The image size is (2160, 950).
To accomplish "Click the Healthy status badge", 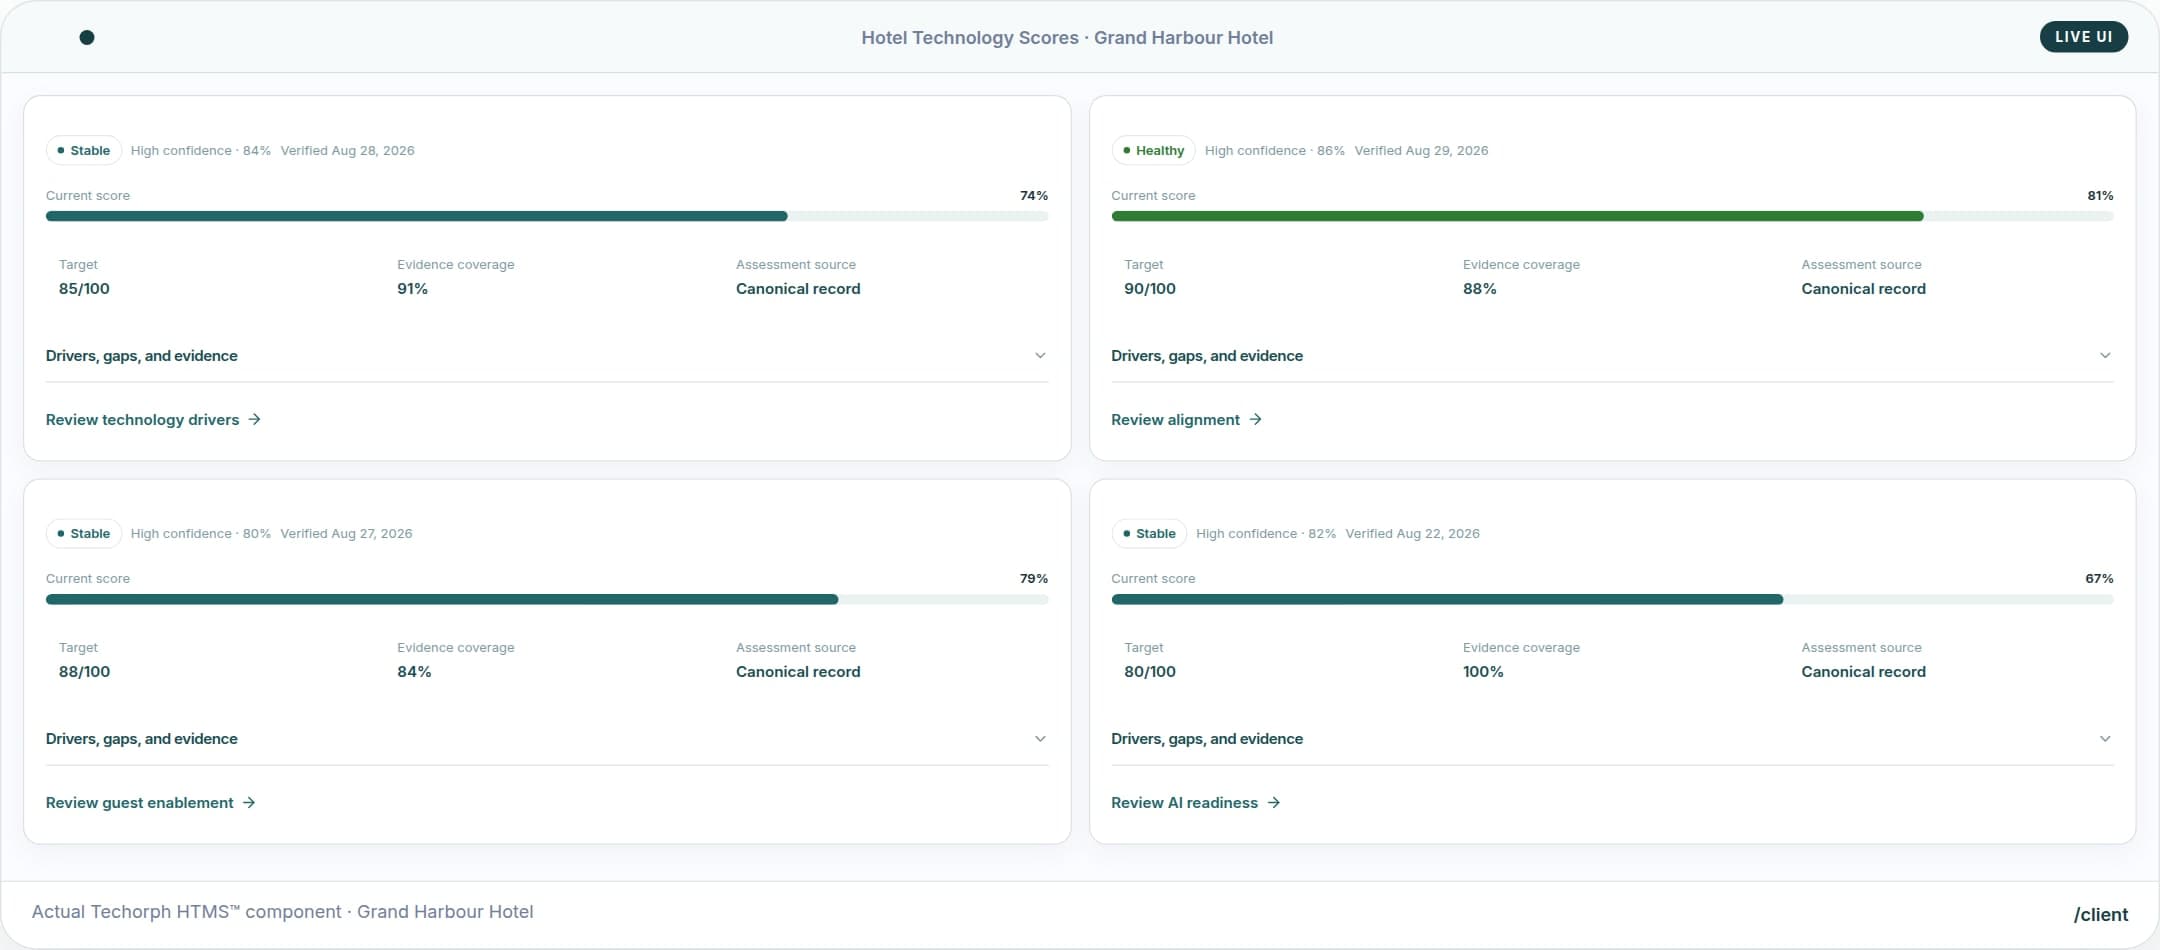I will point(1153,151).
